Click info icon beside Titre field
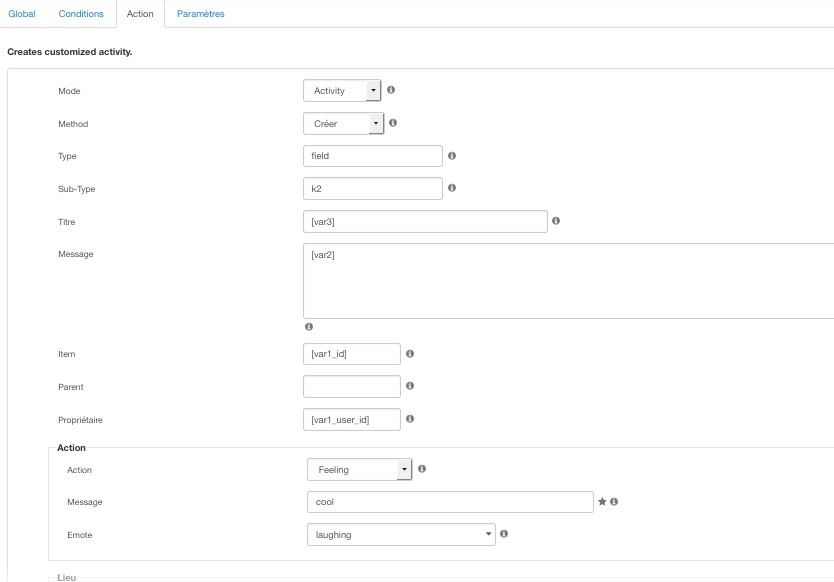This screenshot has width=834, height=582. click(556, 221)
